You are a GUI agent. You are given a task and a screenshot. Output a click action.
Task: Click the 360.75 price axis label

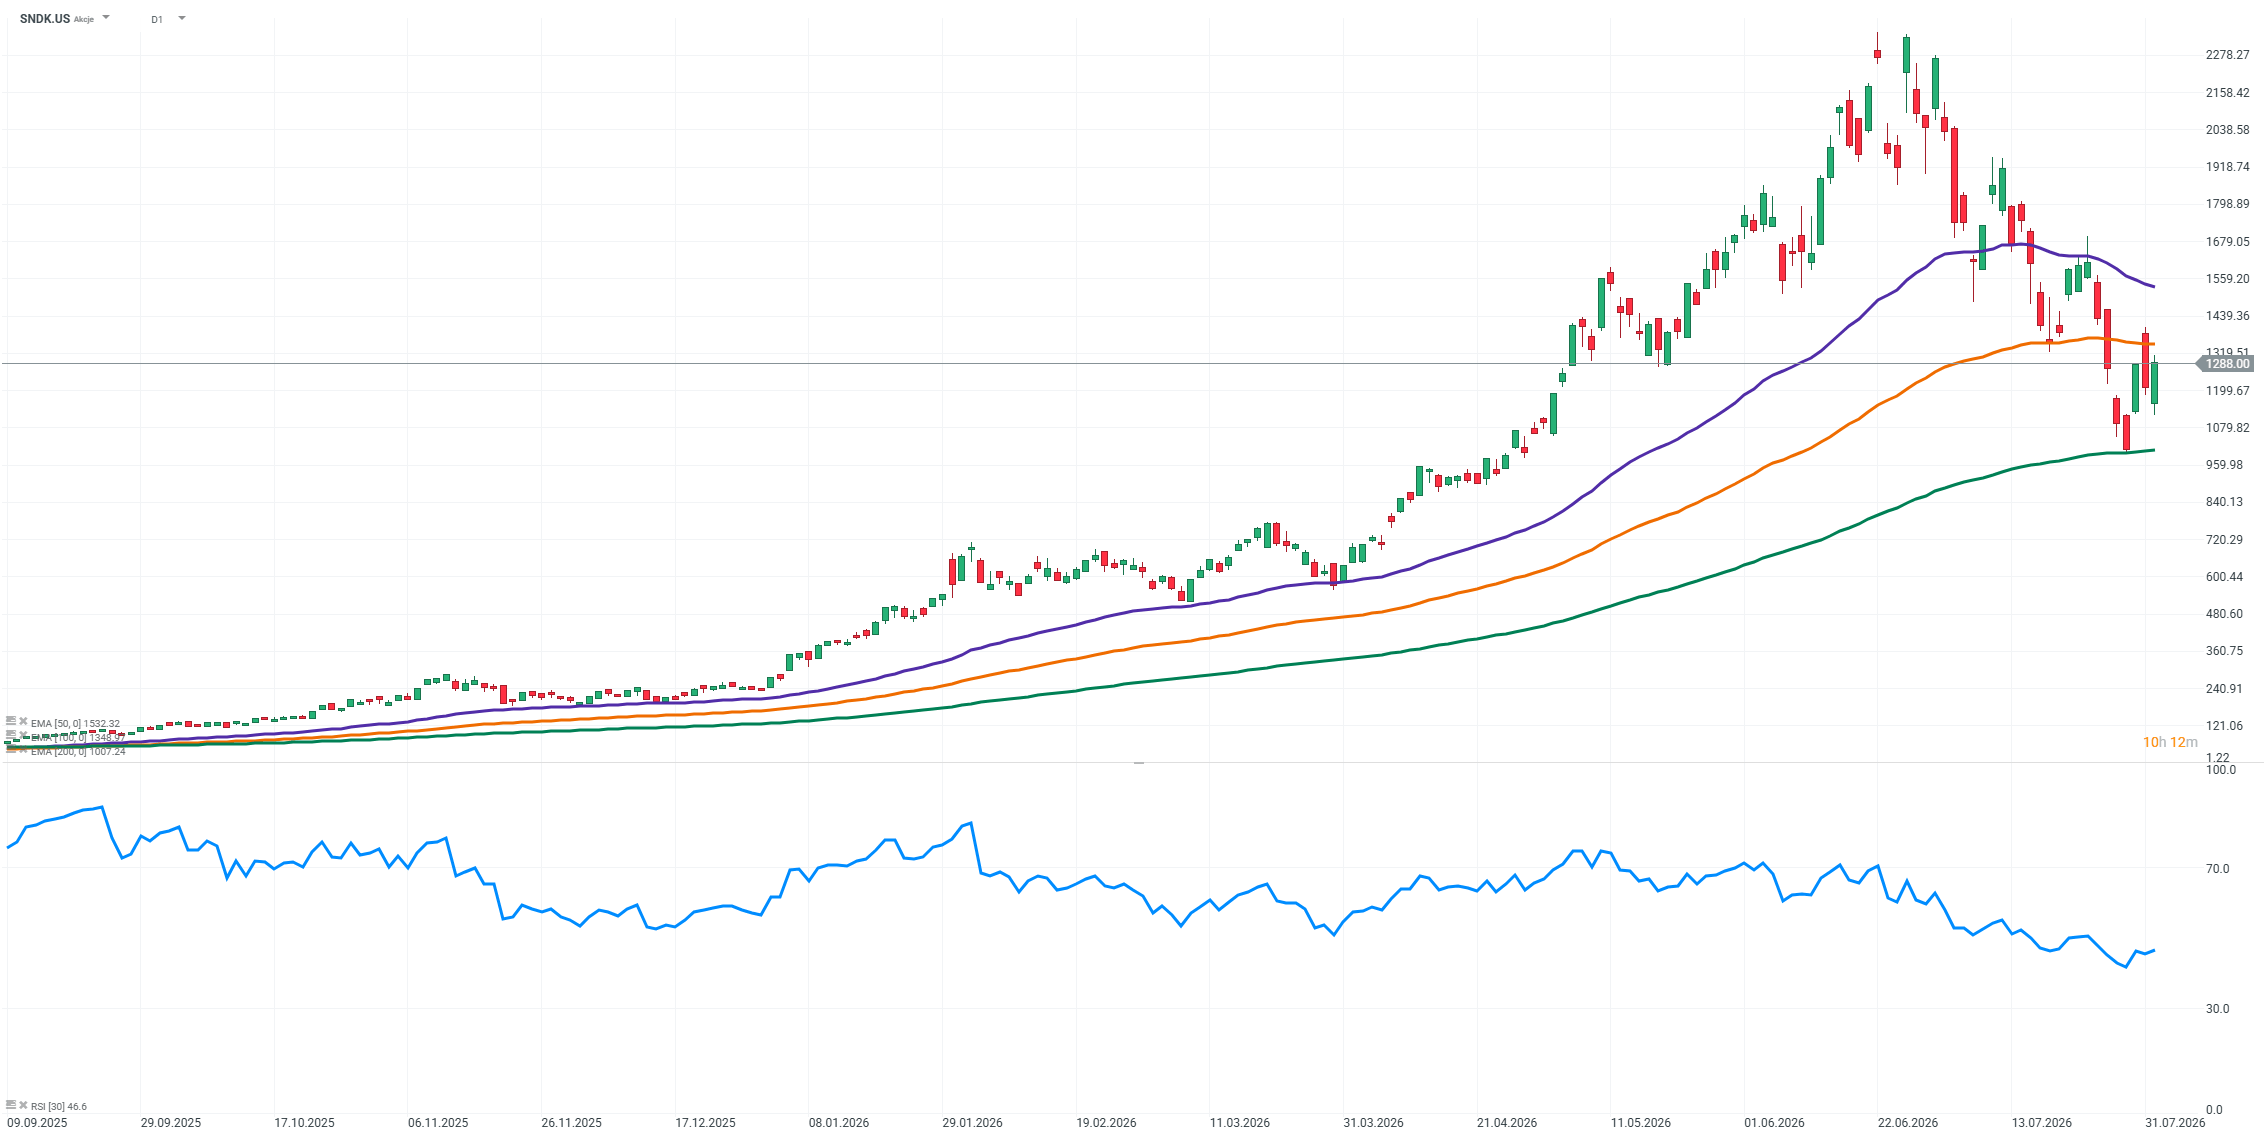(x=2227, y=651)
